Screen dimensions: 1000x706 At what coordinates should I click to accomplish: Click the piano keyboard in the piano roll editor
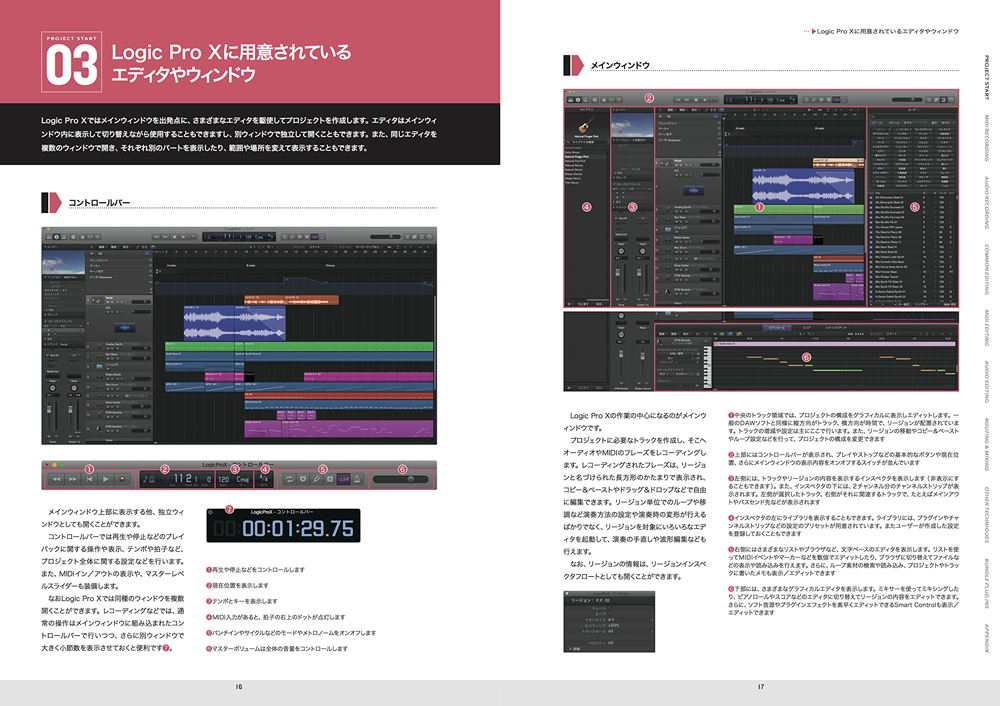pyautogui.click(x=708, y=367)
